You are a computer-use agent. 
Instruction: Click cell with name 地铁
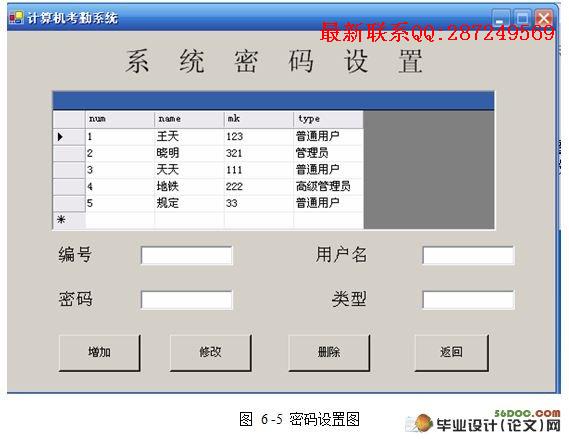point(189,187)
